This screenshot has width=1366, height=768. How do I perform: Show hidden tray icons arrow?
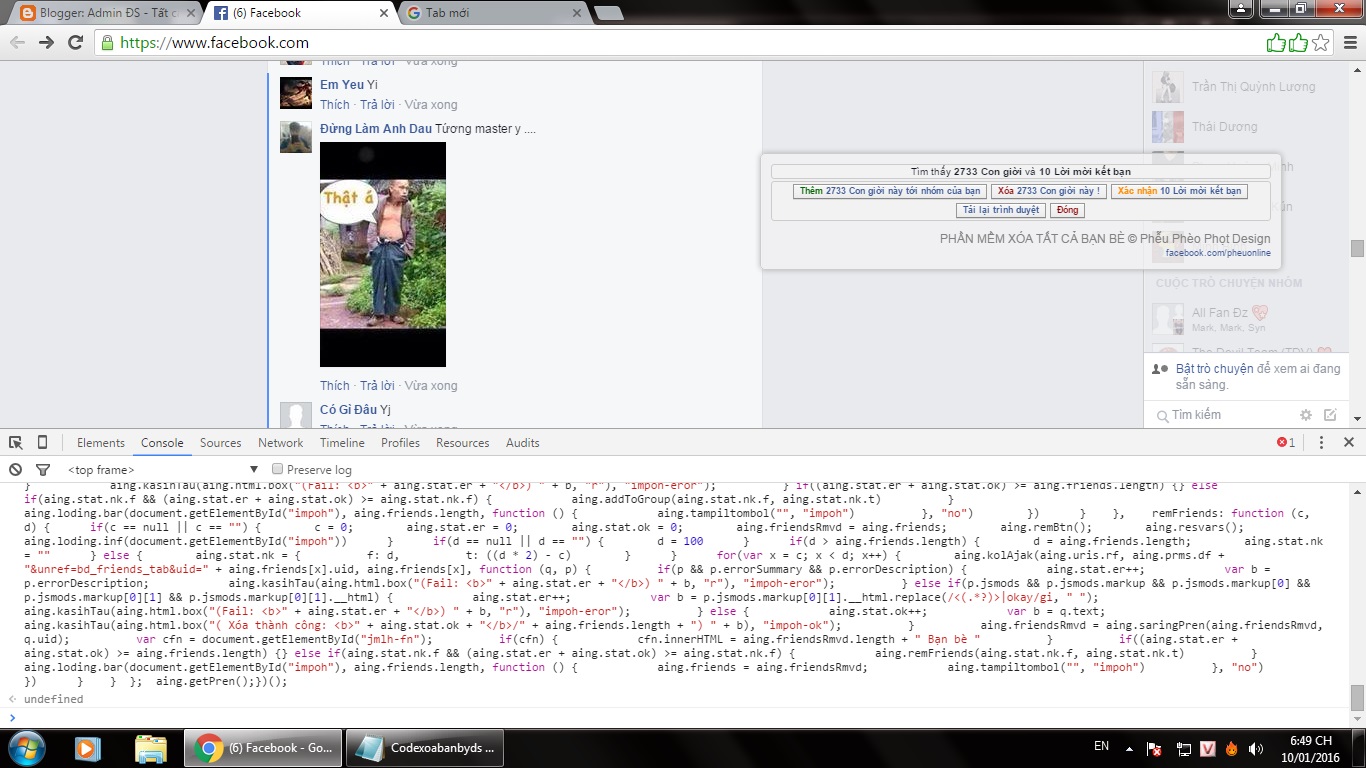click(x=1129, y=748)
